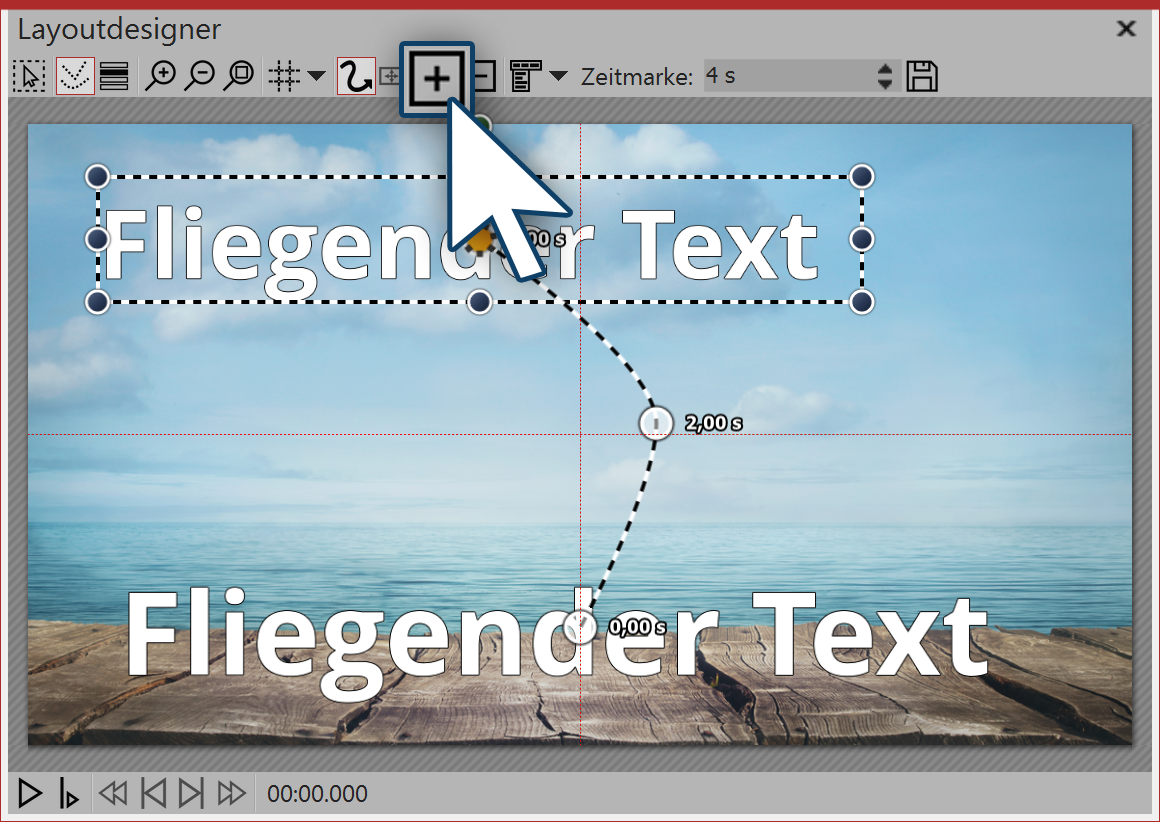
Task: Activate the fit-to-view zoom icon
Action: point(239,75)
